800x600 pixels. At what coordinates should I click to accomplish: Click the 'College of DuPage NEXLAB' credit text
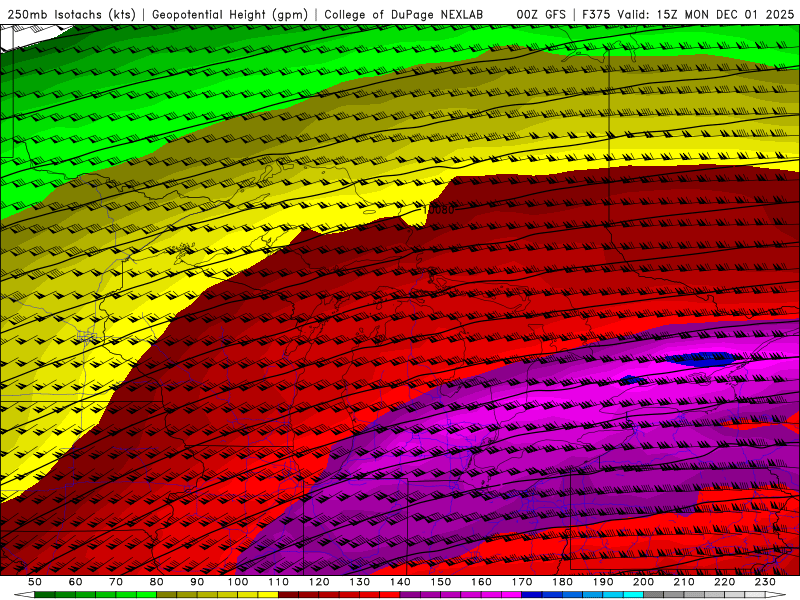404,14
